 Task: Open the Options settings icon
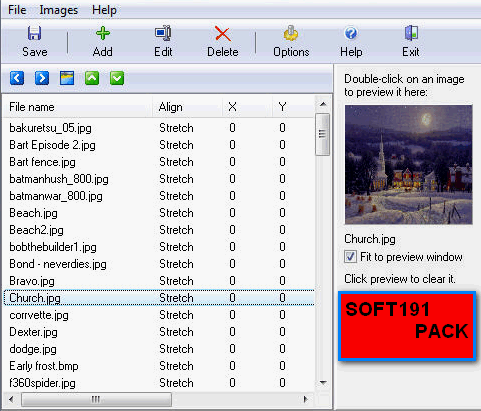tap(291, 33)
